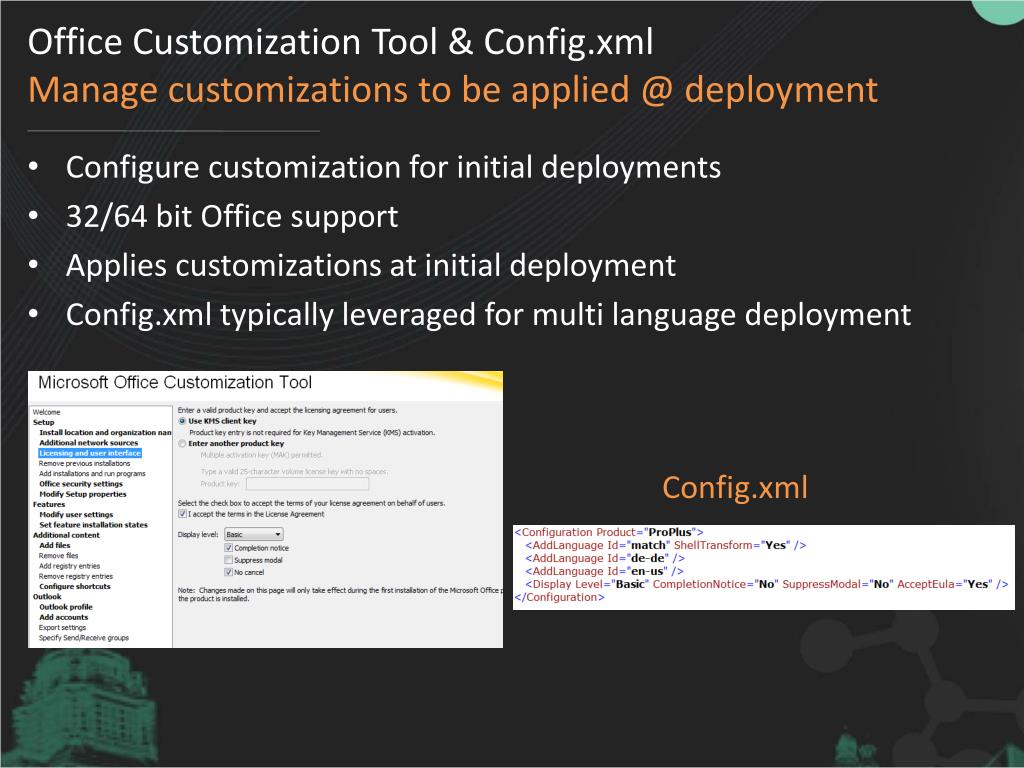
Task: Click the 'Office Customization Tool & Config.xml' slide title
Action: 340,42
